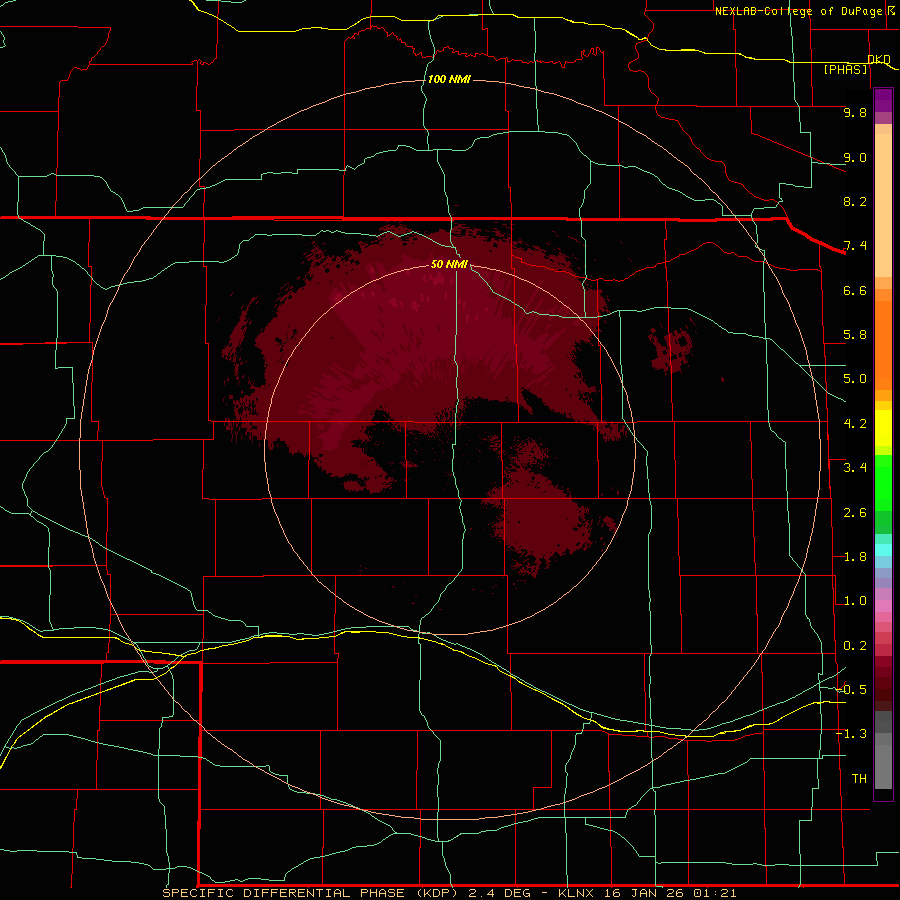Click the 50 NMI range ring label

(449, 264)
